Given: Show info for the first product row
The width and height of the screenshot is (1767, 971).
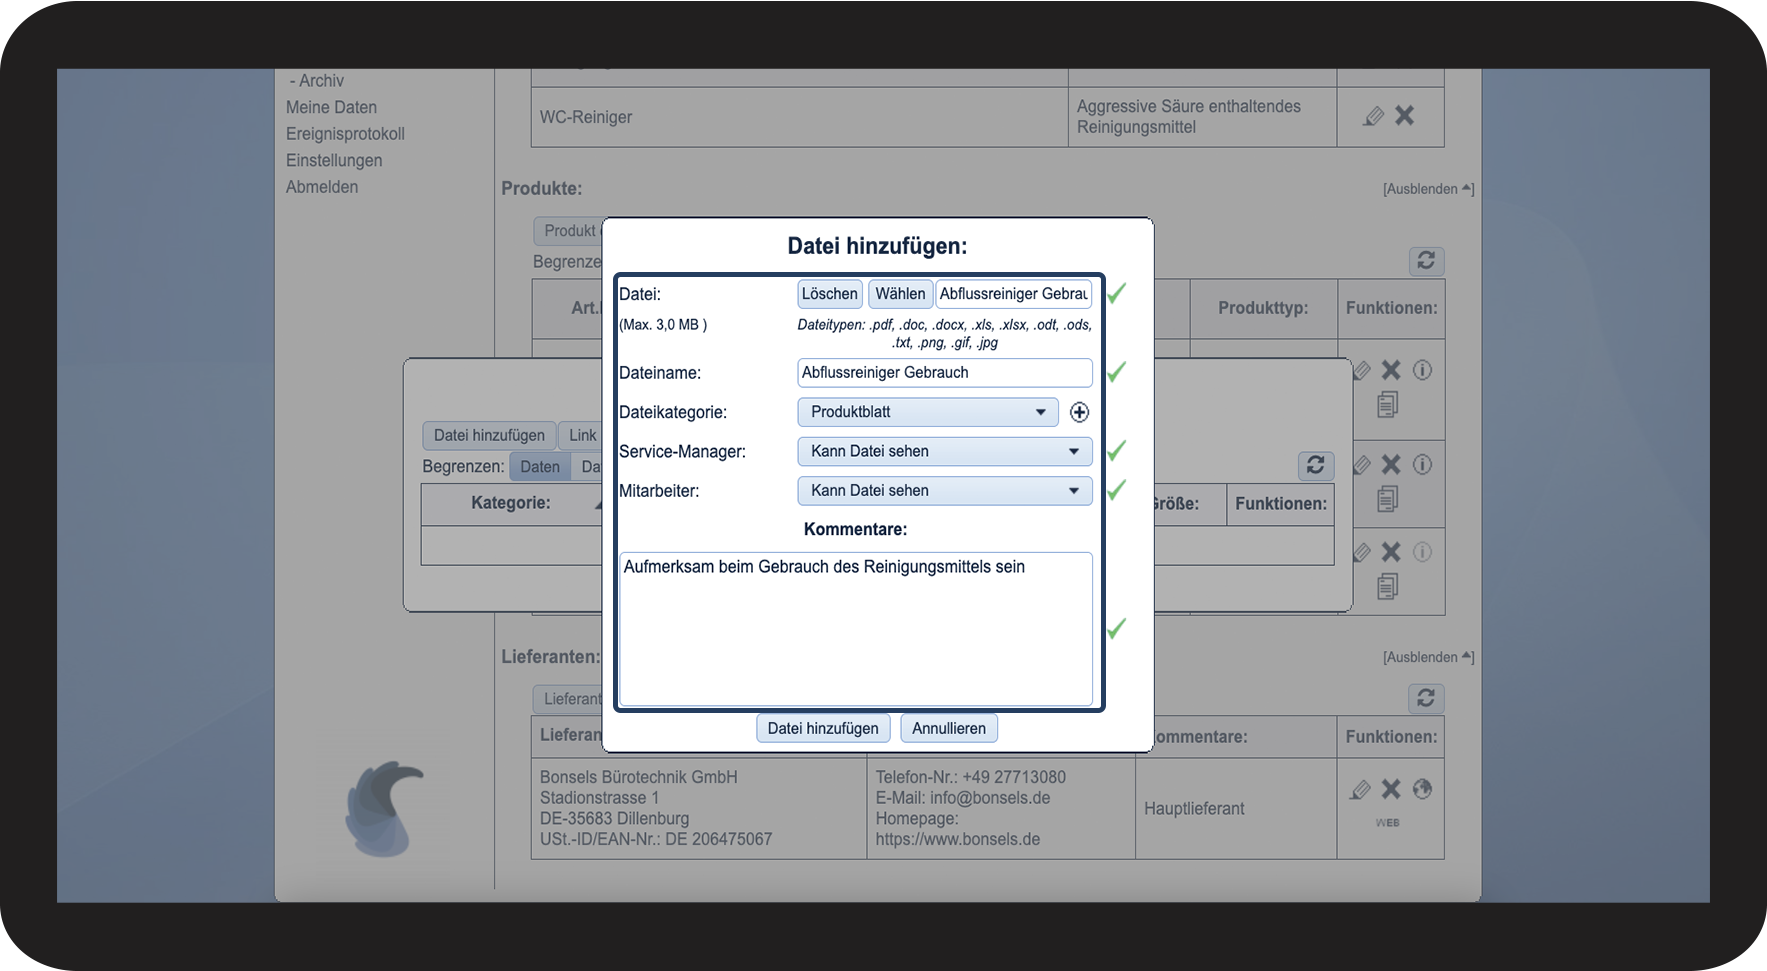Looking at the screenshot, I should 1422,370.
